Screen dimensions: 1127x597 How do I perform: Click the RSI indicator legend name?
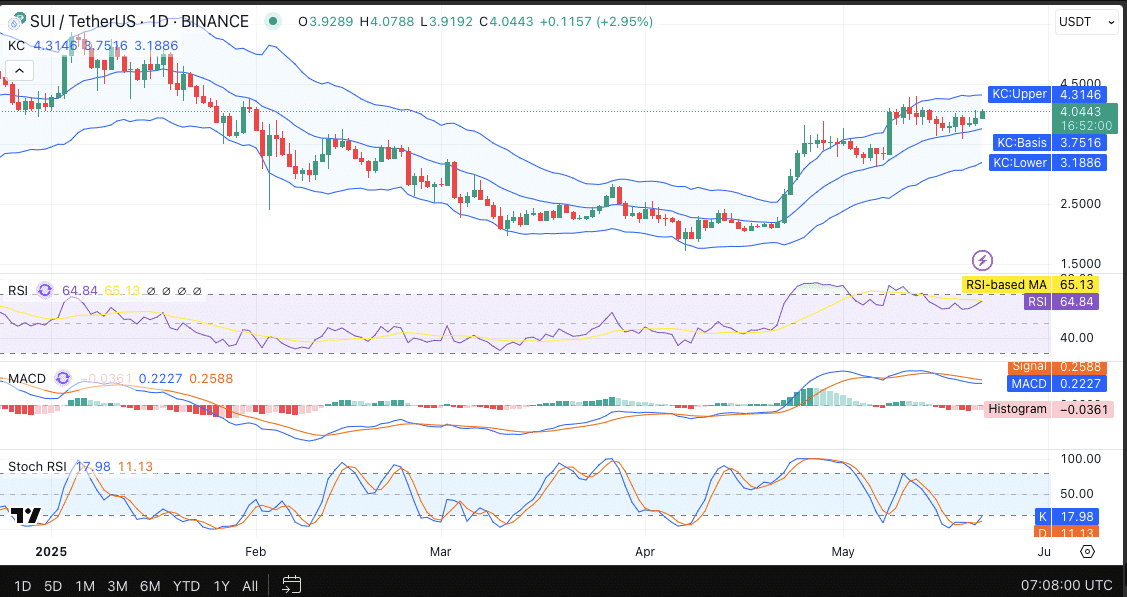coord(18,290)
